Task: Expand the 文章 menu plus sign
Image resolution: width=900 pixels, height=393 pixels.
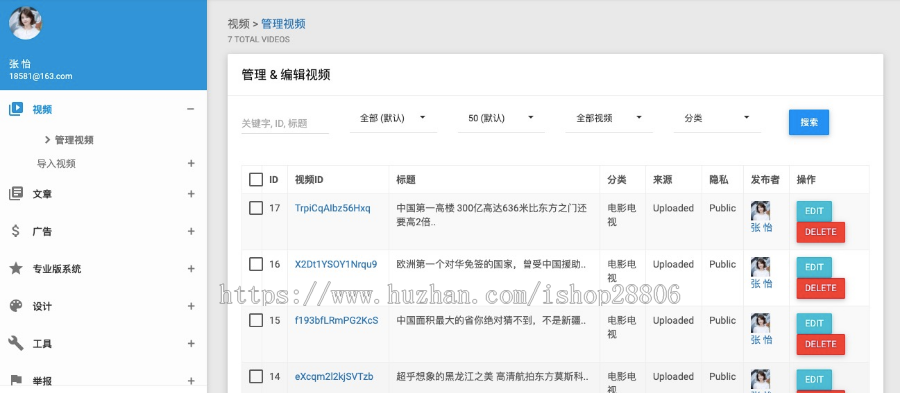Action: tap(191, 194)
